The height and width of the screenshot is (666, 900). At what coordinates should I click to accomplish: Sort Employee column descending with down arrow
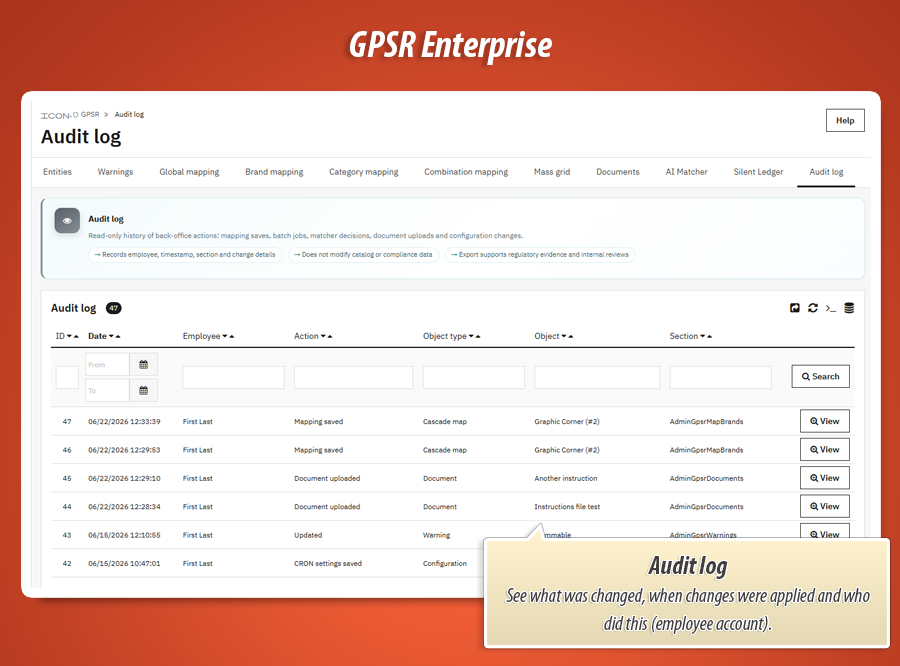[225, 336]
